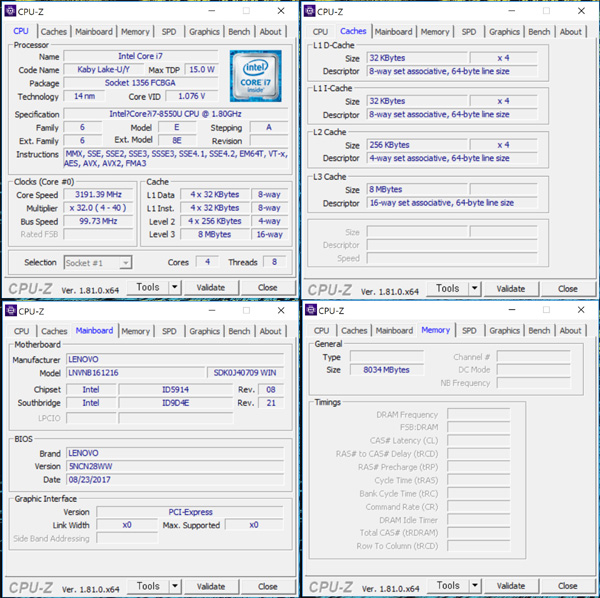Screen dimensions: 600x598
Task: Open Memory tab in the CPU window
Action: (135, 32)
